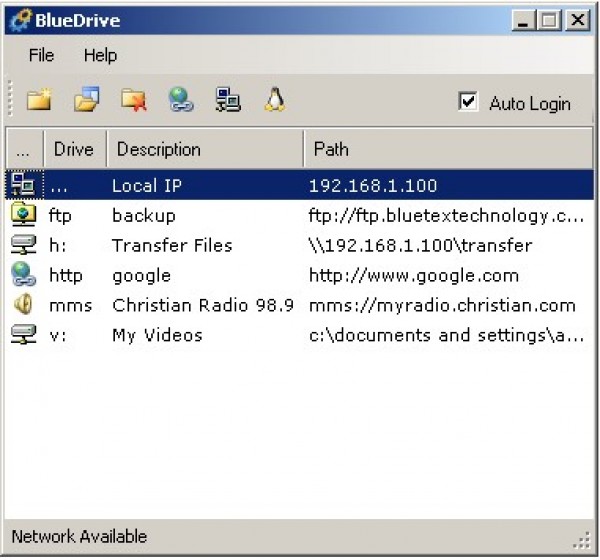Select the http://www.google.com path
Image resolution: width=600 pixels, height=560 pixels.
(414, 276)
